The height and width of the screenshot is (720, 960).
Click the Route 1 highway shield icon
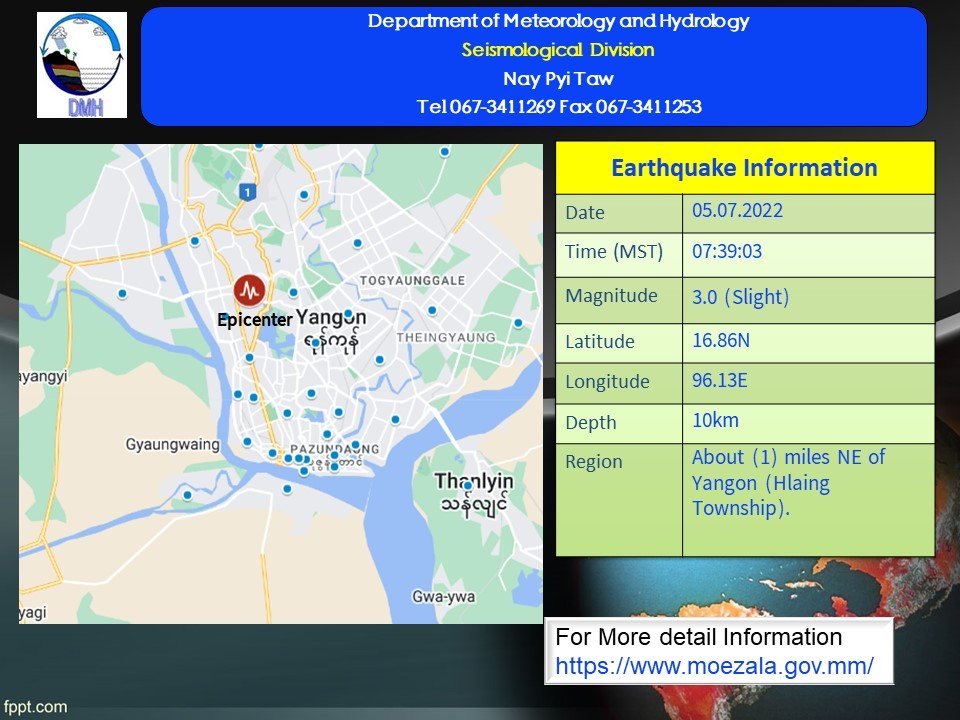point(246,191)
